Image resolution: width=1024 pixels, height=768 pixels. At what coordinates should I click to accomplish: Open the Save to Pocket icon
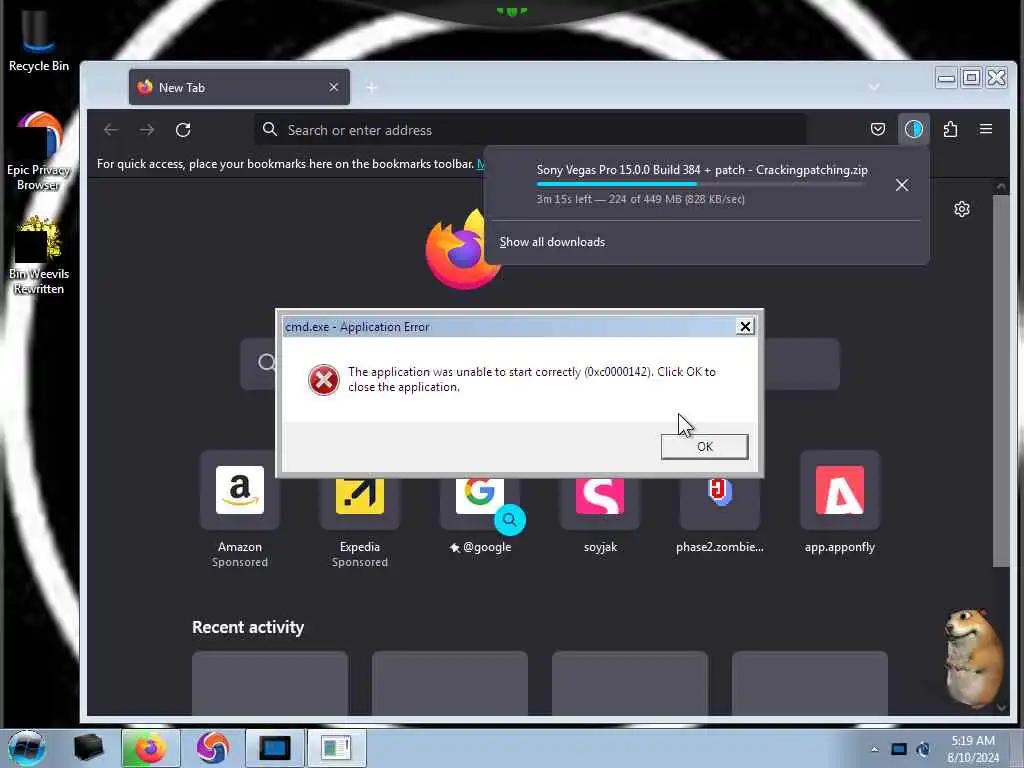878,129
